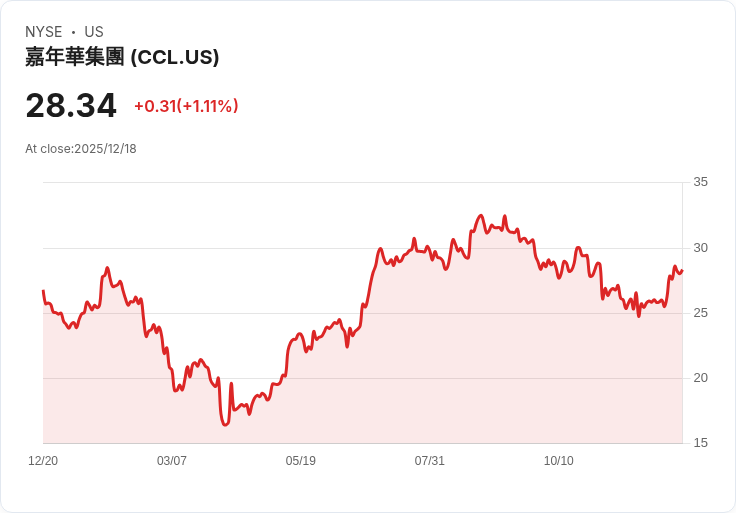Click the 20 price label on y-axis
736x513 pixels.
pyautogui.click(x=700, y=378)
